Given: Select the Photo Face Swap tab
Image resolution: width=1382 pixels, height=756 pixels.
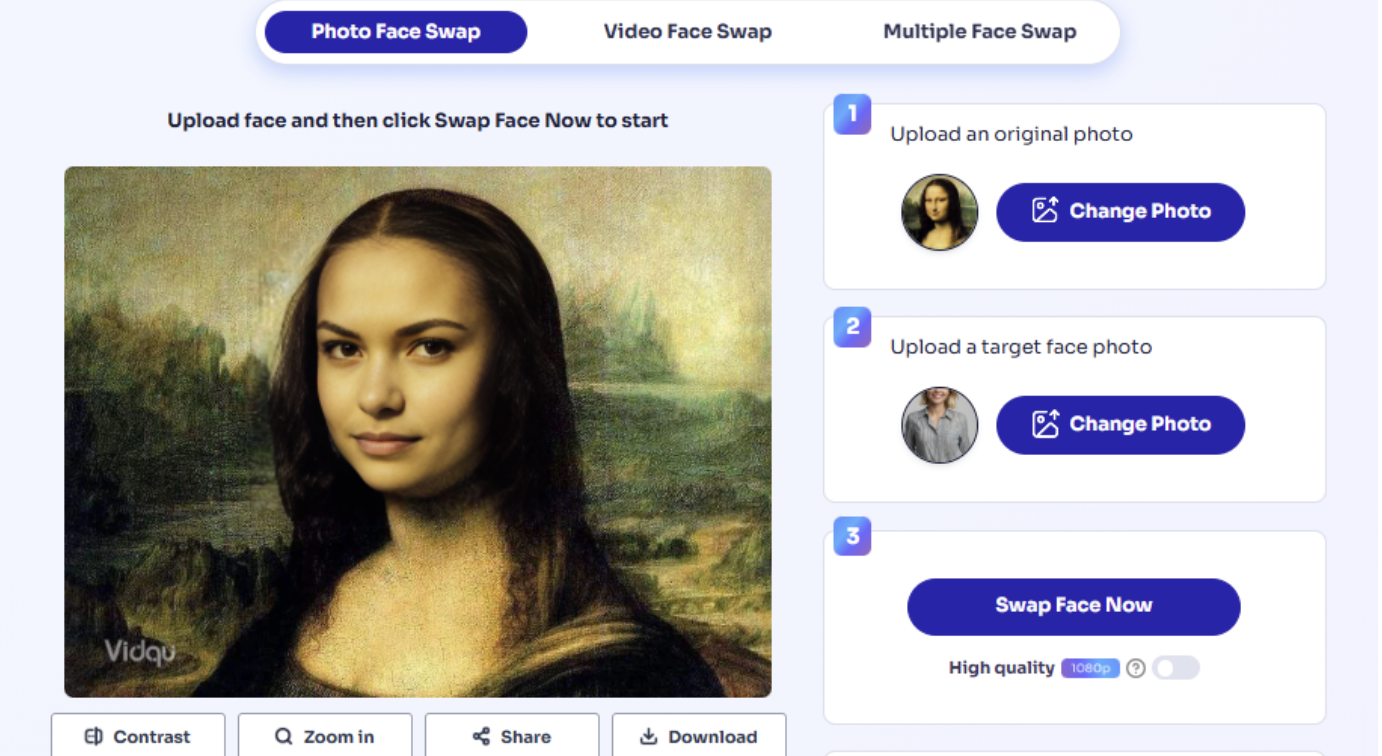Looking at the screenshot, I should pyautogui.click(x=396, y=32).
